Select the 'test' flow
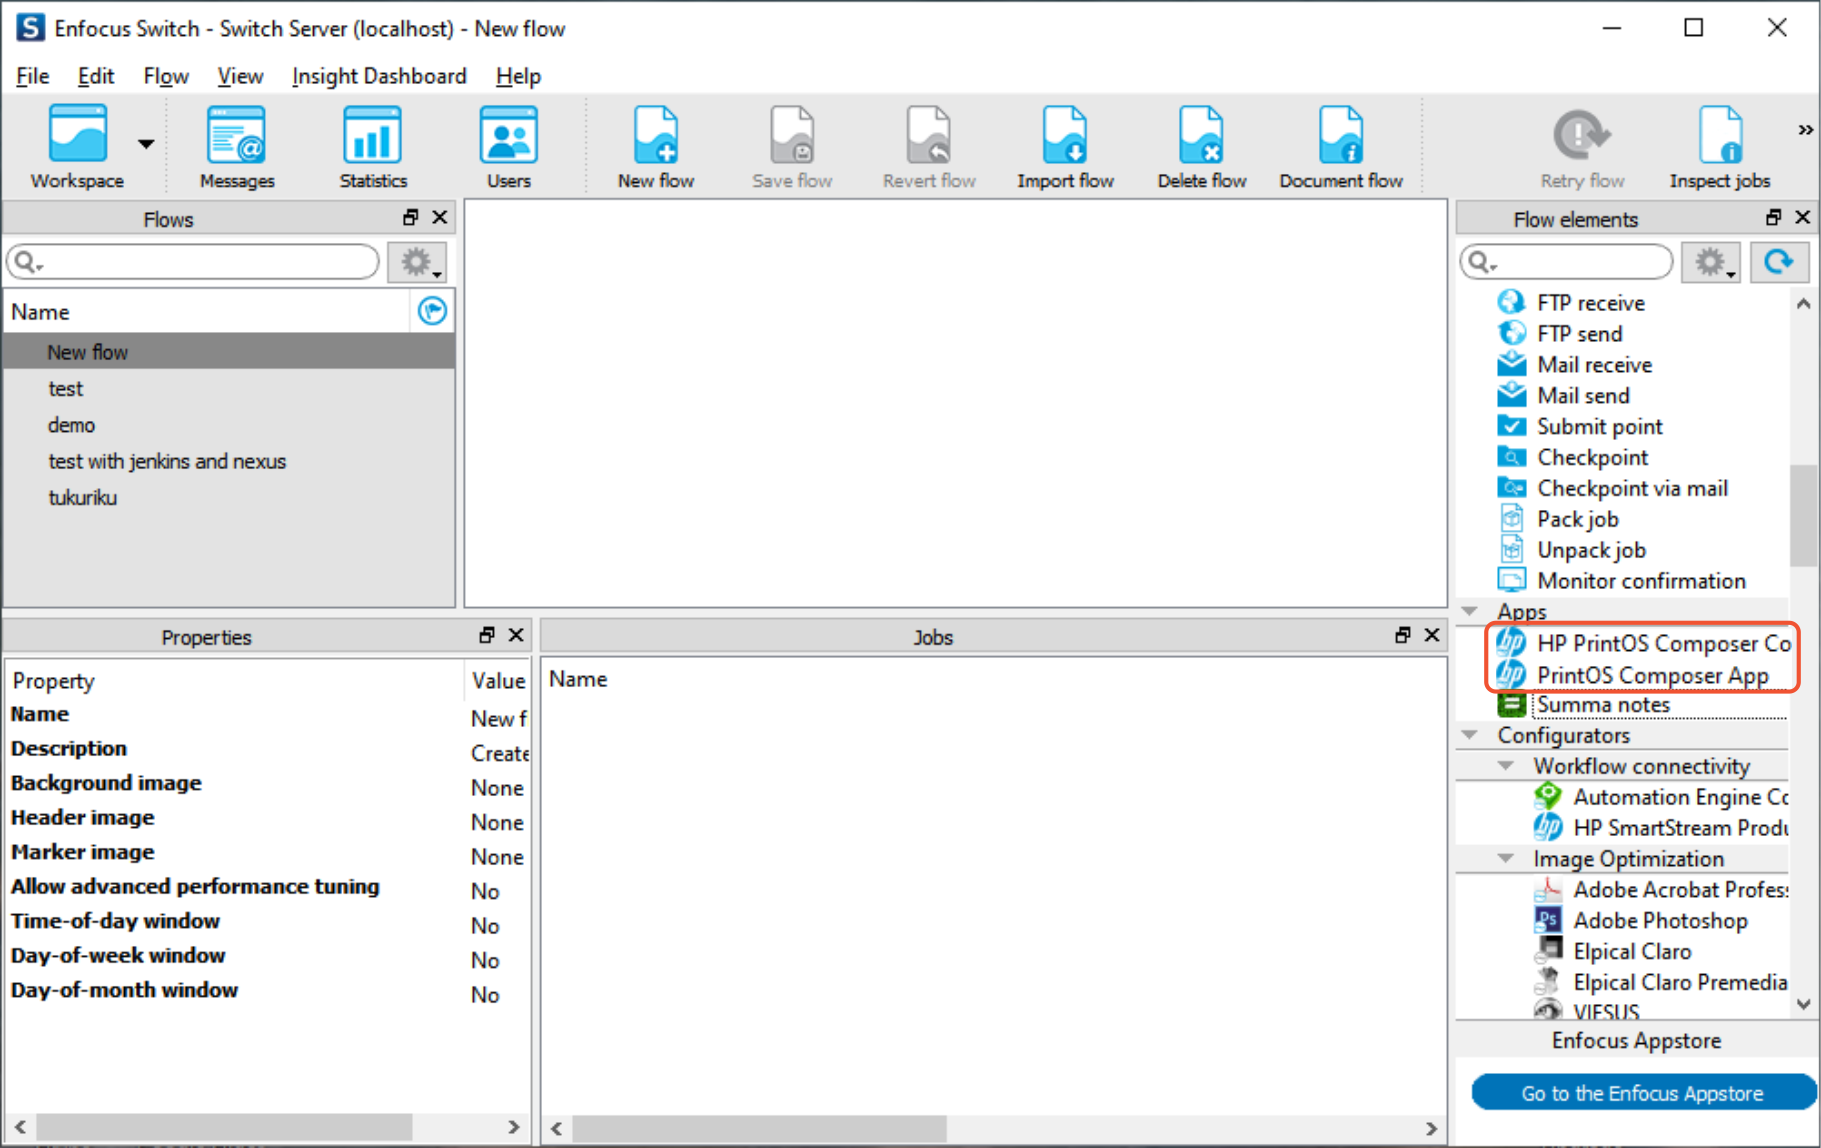Image resolution: width=1821 pixels, height=1148 pixels. pyautogui.click(x=229, y=389)
